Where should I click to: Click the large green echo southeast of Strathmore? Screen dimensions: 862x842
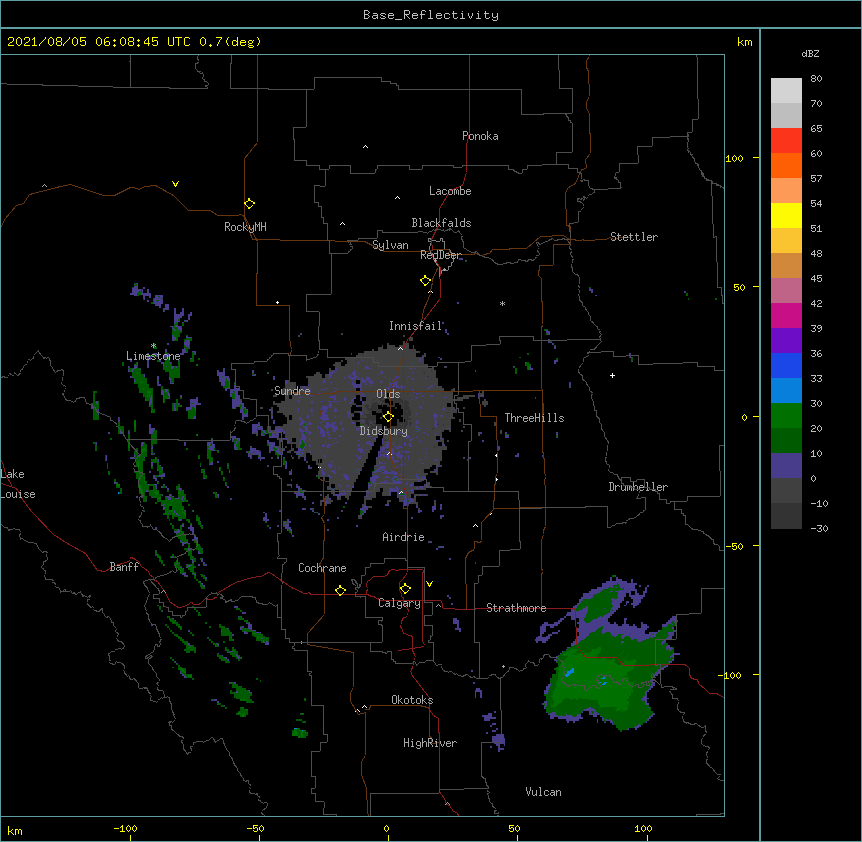pyautogui.click(x=610, y=673)
